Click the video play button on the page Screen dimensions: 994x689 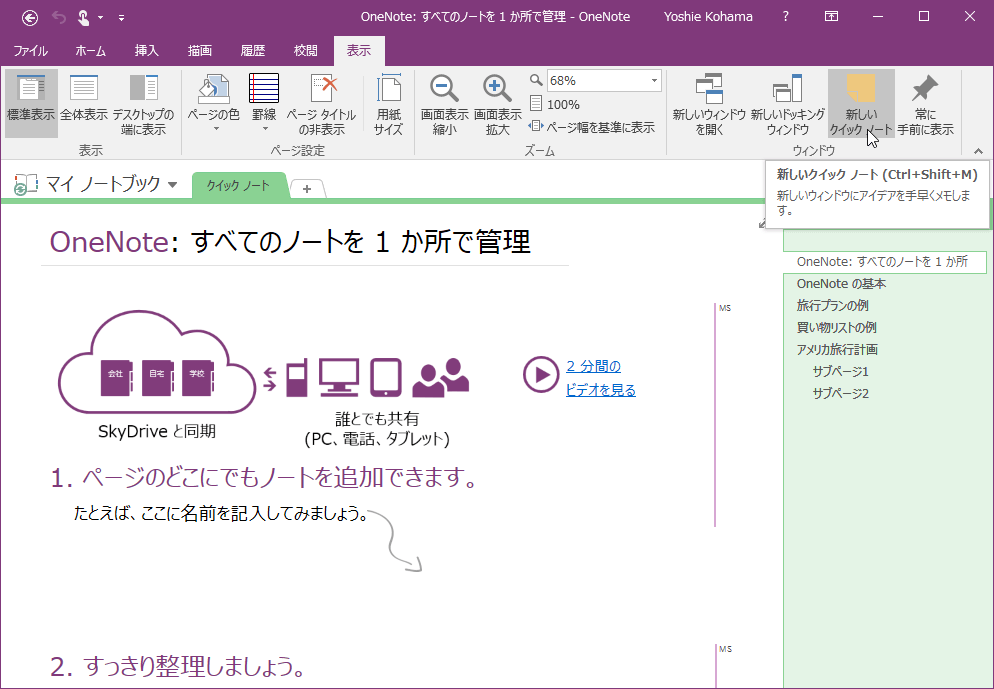pyautogui.click(x=541, y=375)
